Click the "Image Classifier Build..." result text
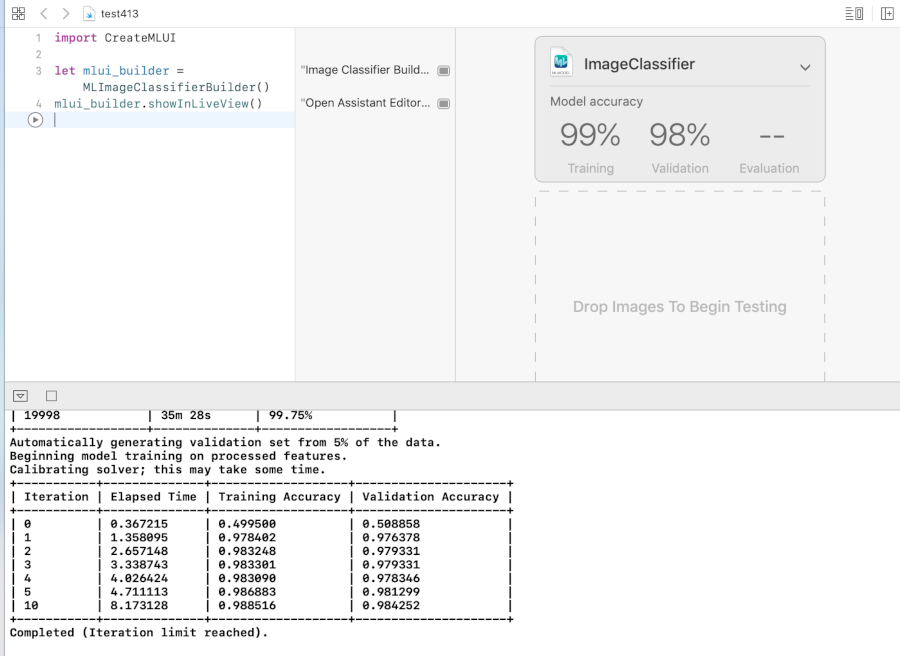The height and width of the screenshot is (656, 900). click(x=364, y=70)
